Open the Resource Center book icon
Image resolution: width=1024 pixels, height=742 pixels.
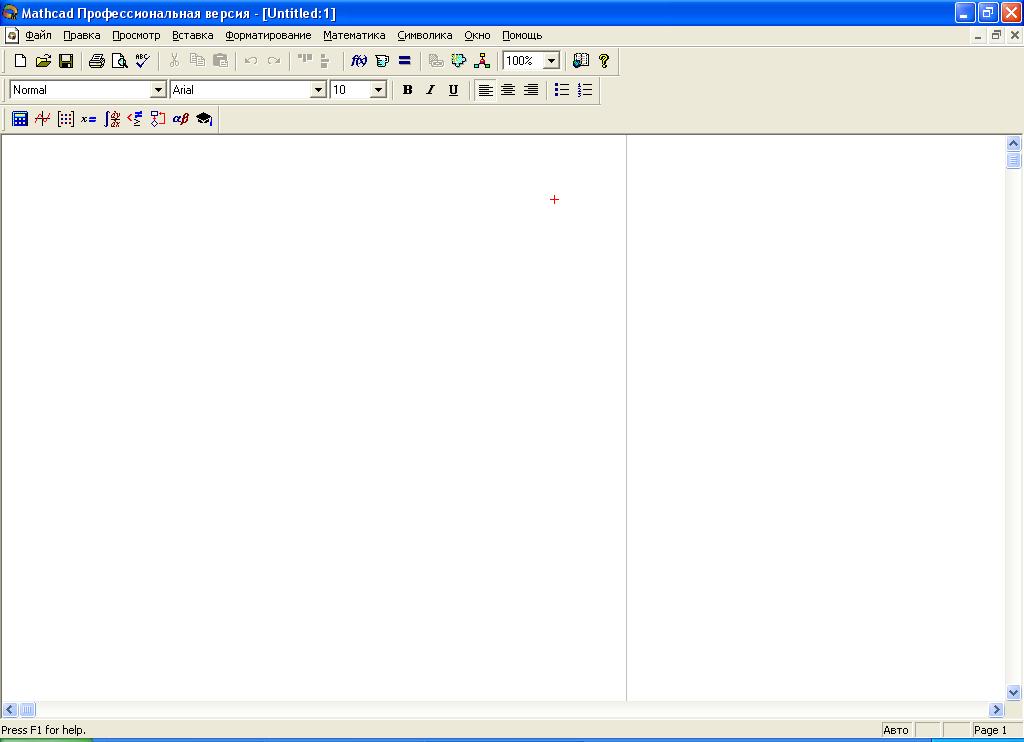coord(581,61)
